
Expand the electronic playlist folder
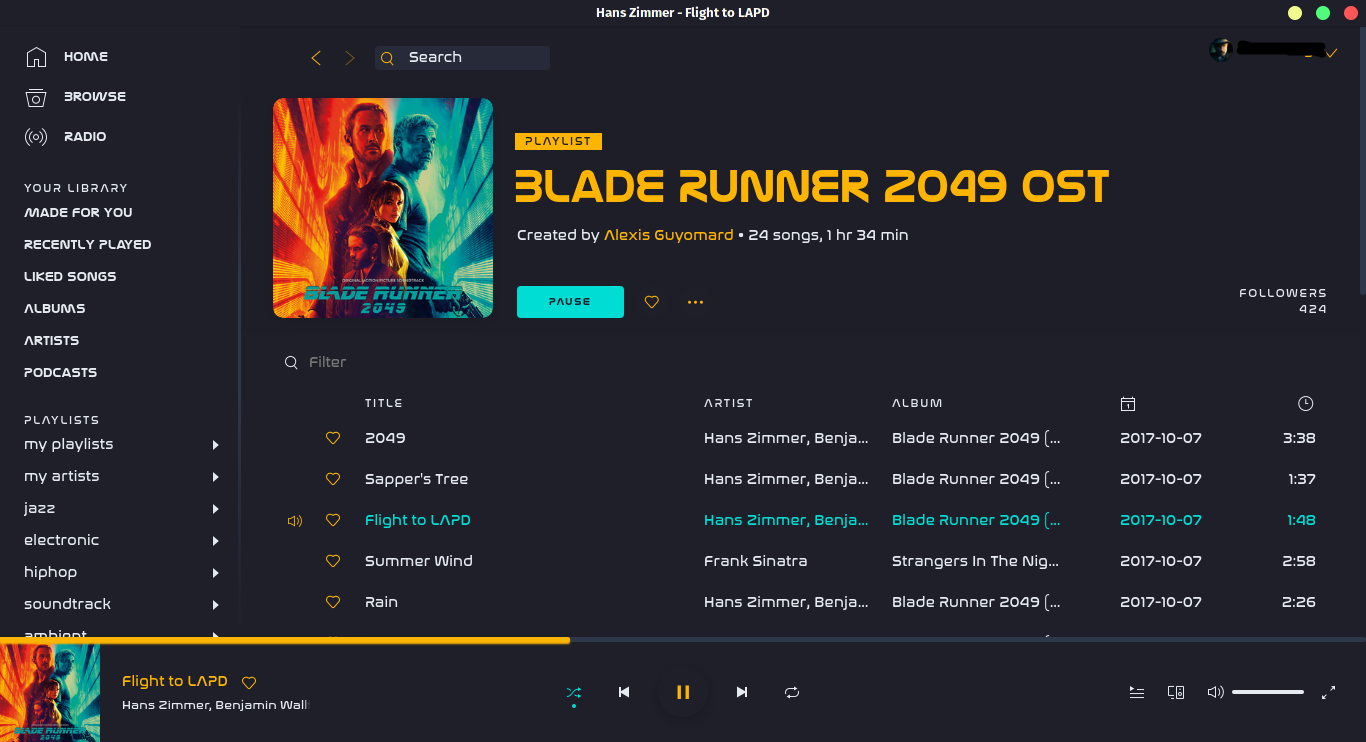click(x=216, y=541)
